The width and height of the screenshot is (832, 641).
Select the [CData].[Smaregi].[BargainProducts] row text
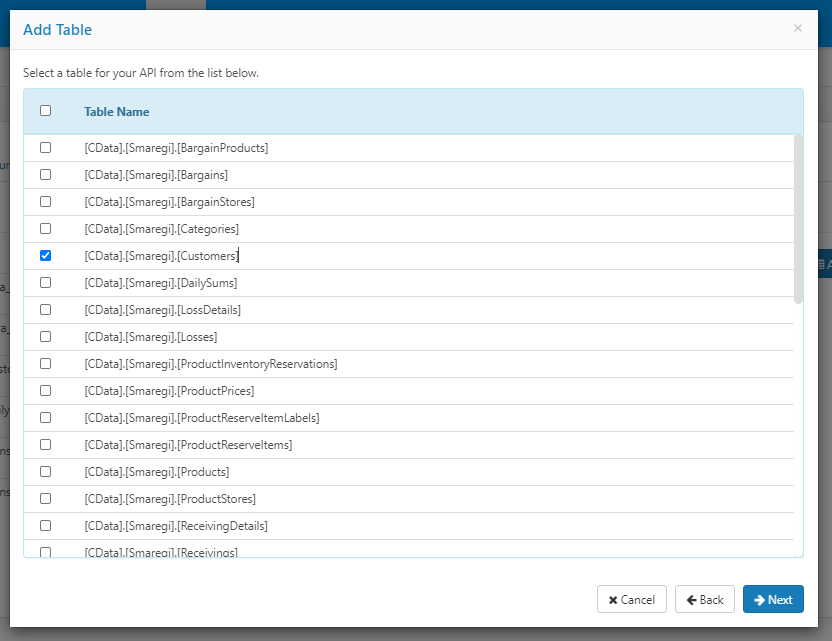point(176,148)
